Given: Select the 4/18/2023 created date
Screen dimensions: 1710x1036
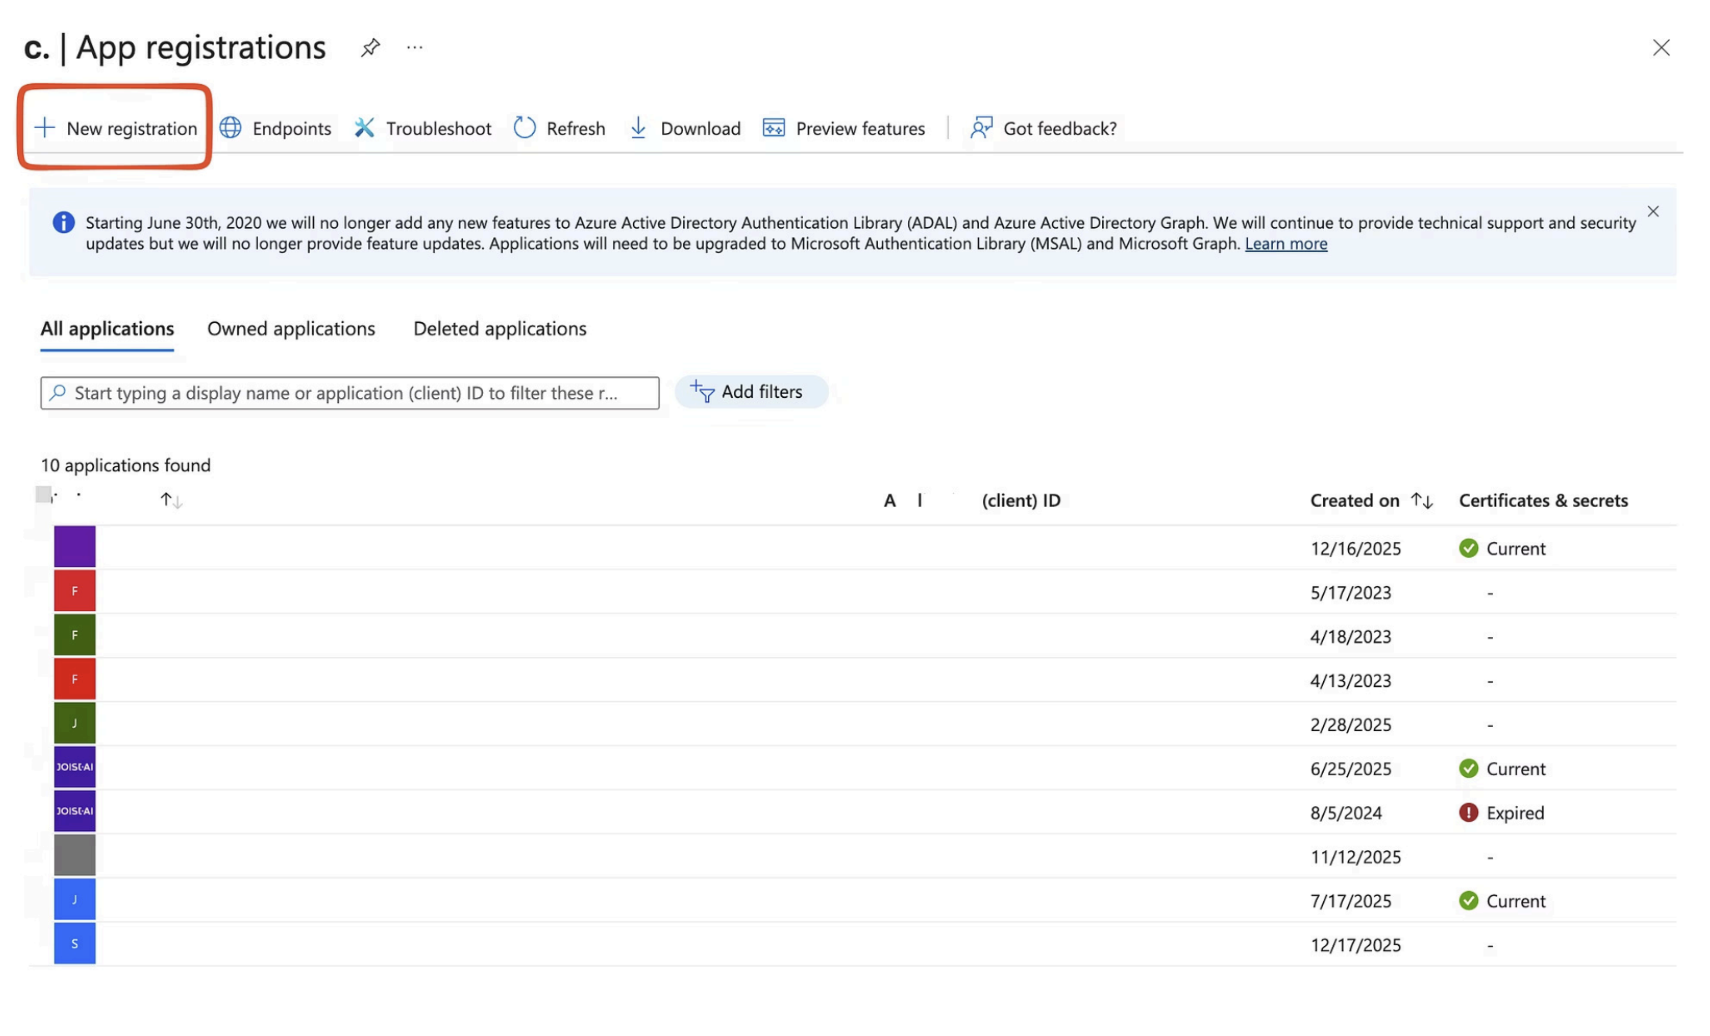Looking at the screenshot, I should point(1351,636).
